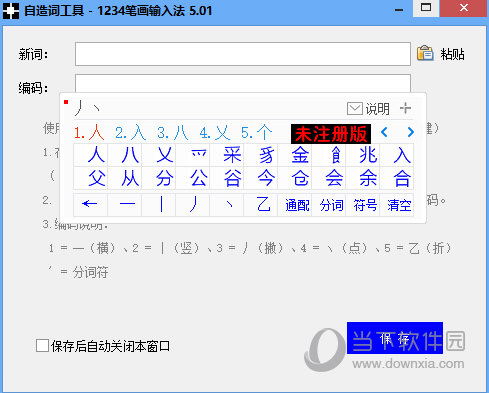Screen dimensions: 489x393
Task: Click the app icon in title bar
Action: [11, 10]
